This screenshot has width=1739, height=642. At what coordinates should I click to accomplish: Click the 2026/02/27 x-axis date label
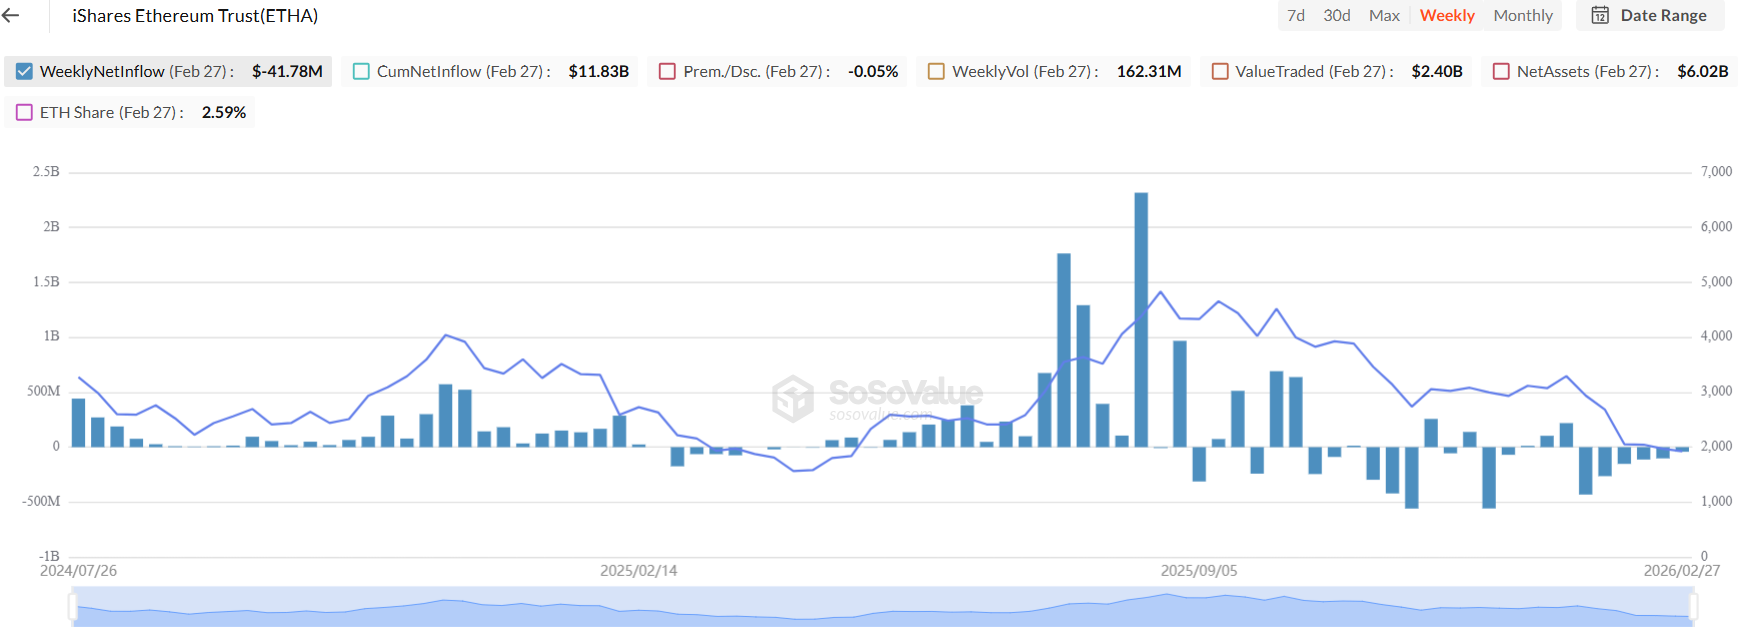[x=1682, y=571]
